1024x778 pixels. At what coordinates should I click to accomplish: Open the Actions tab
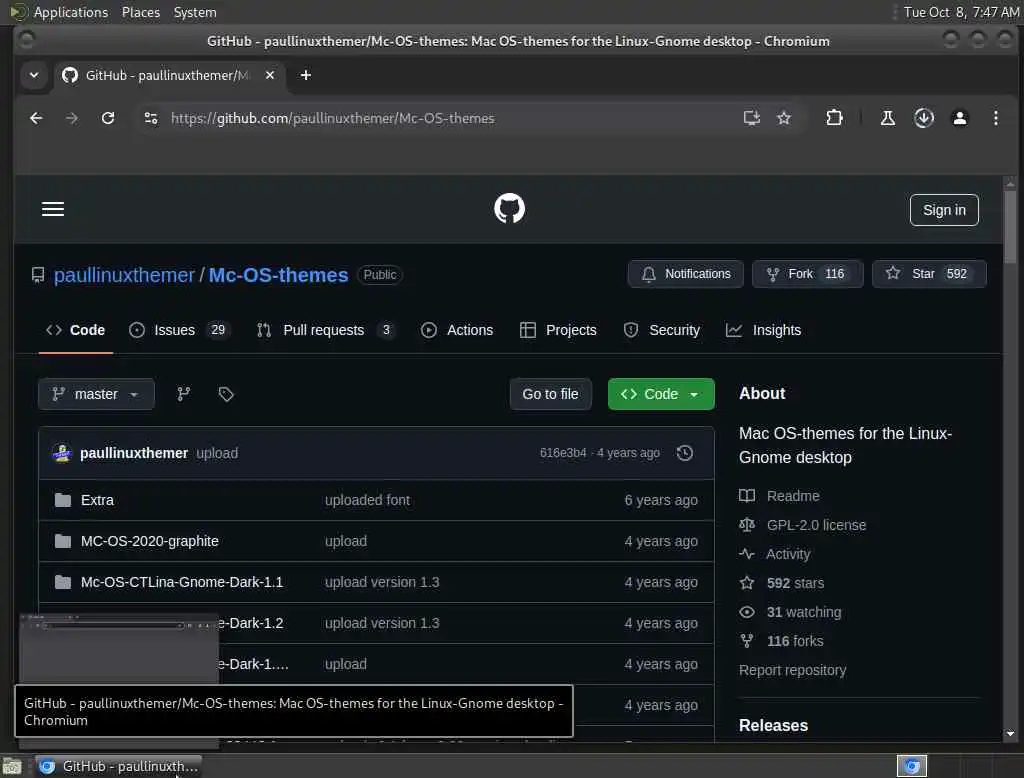point(457,330)
